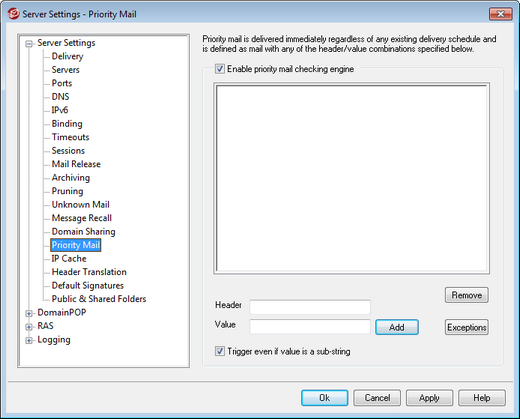Click the Remove button

tap(467, 295)
